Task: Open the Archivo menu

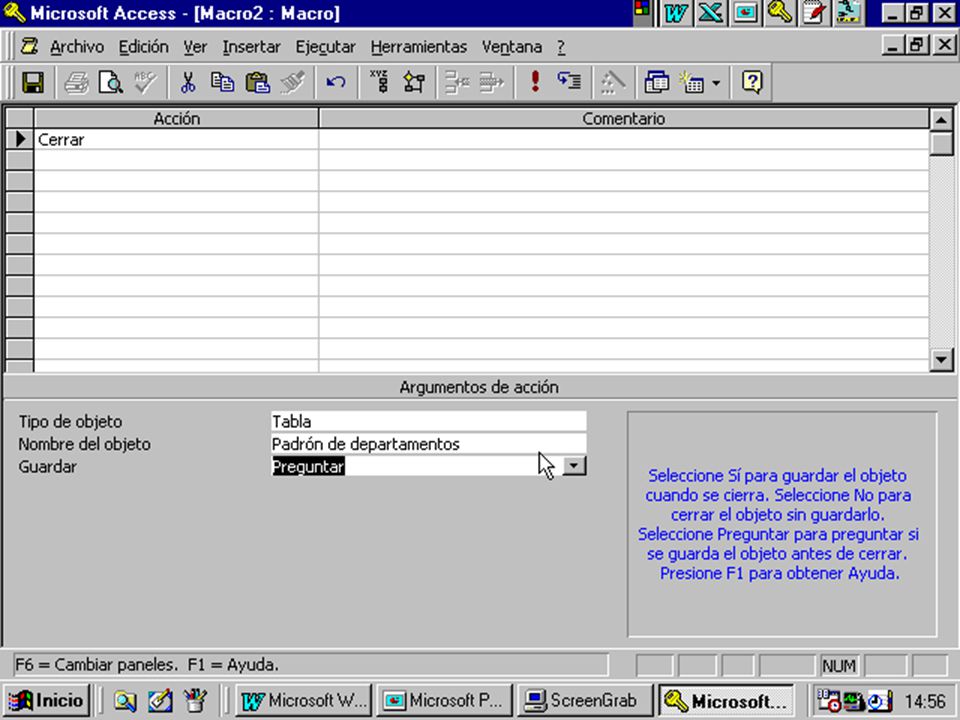Action: pos(77,47)
